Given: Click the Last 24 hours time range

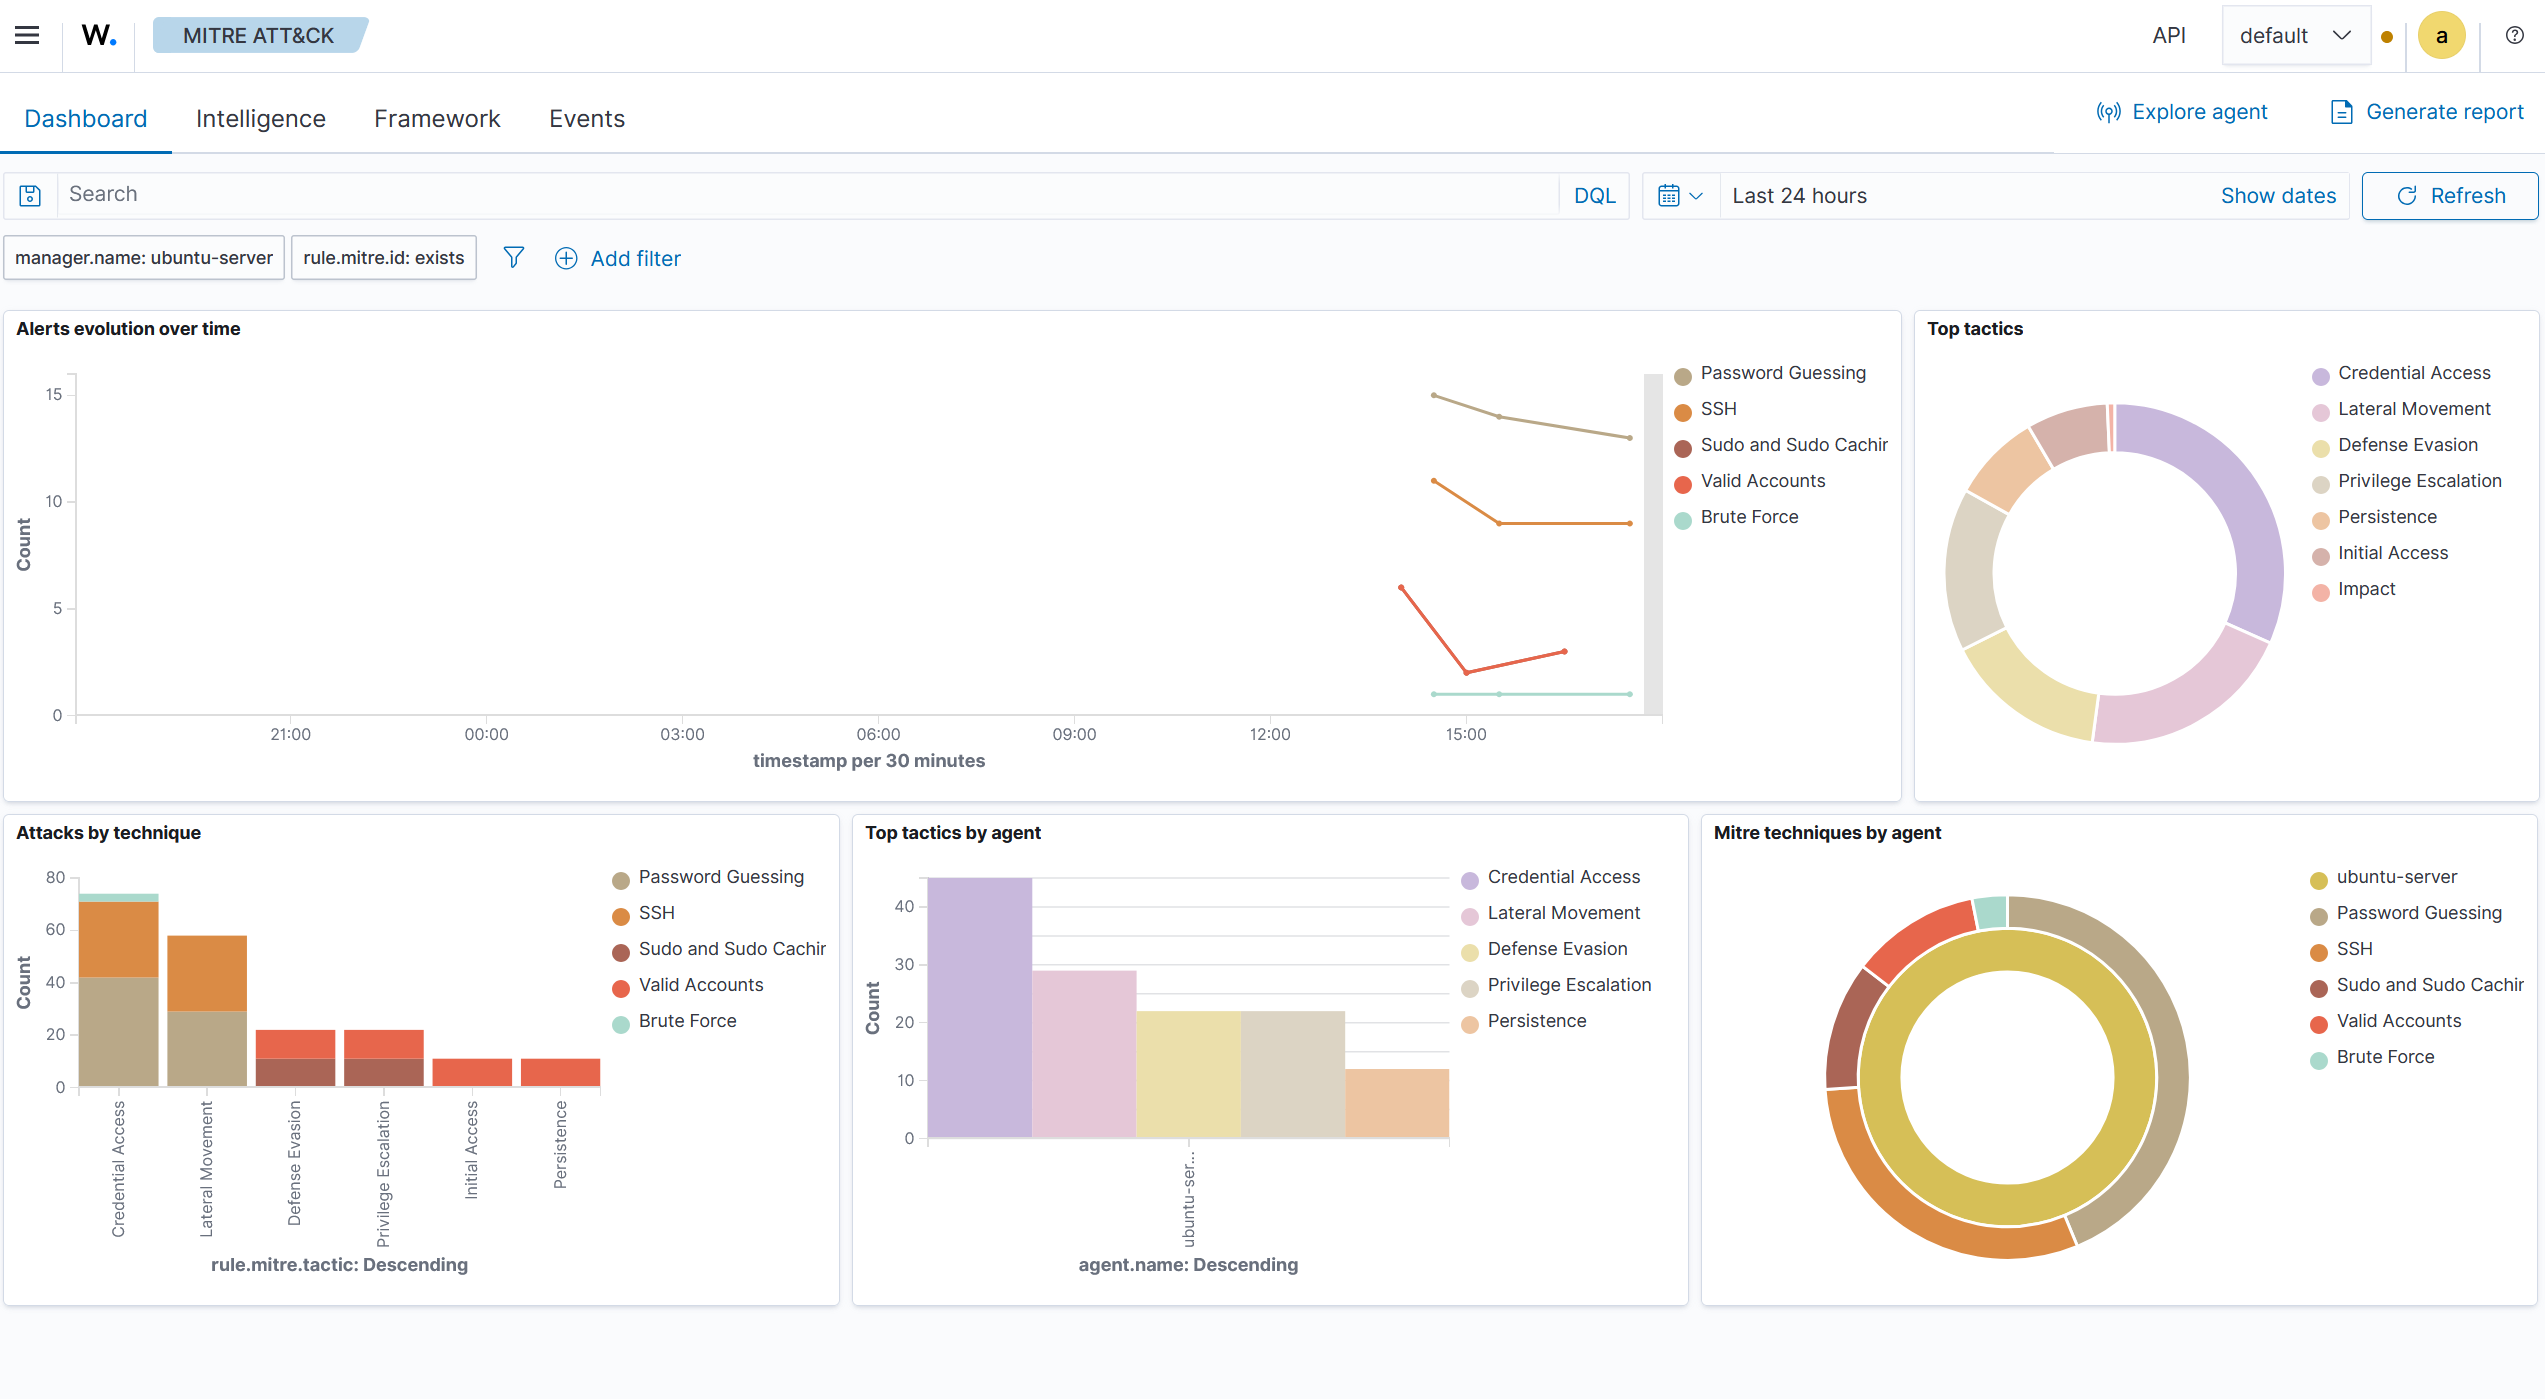Looking at the screenshot, I should coord(1800,196).
